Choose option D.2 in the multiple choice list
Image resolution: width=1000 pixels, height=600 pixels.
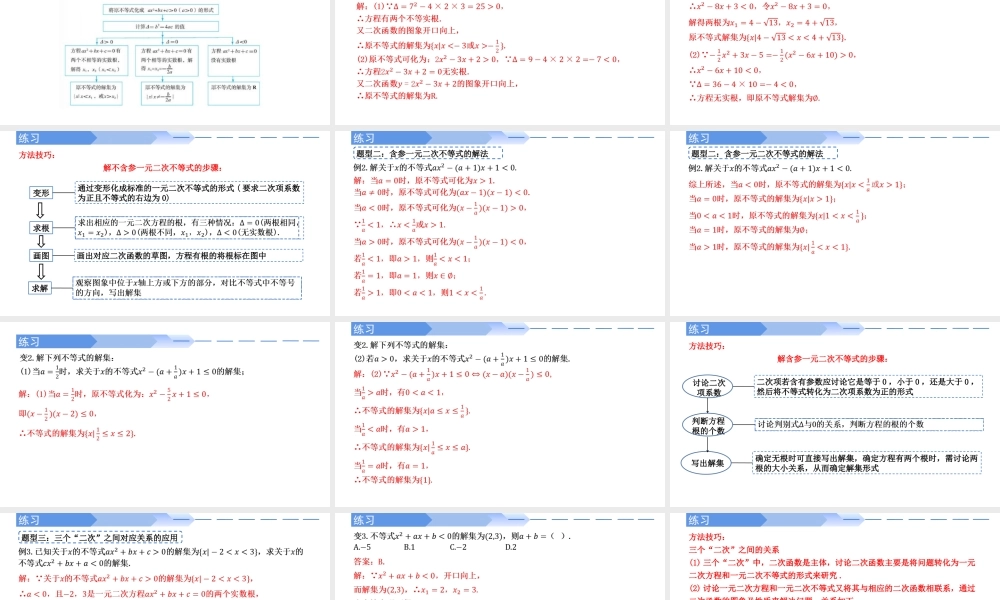coord(511,547)
